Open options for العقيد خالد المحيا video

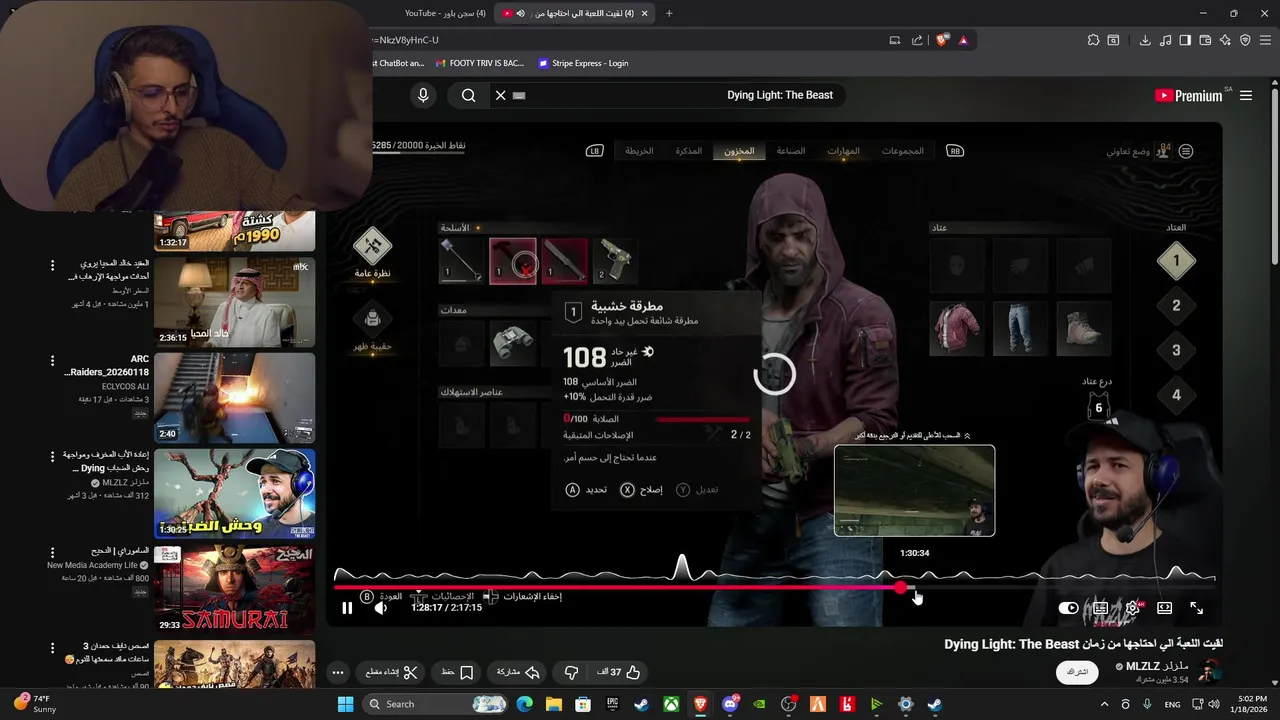(x=52, y=265)
